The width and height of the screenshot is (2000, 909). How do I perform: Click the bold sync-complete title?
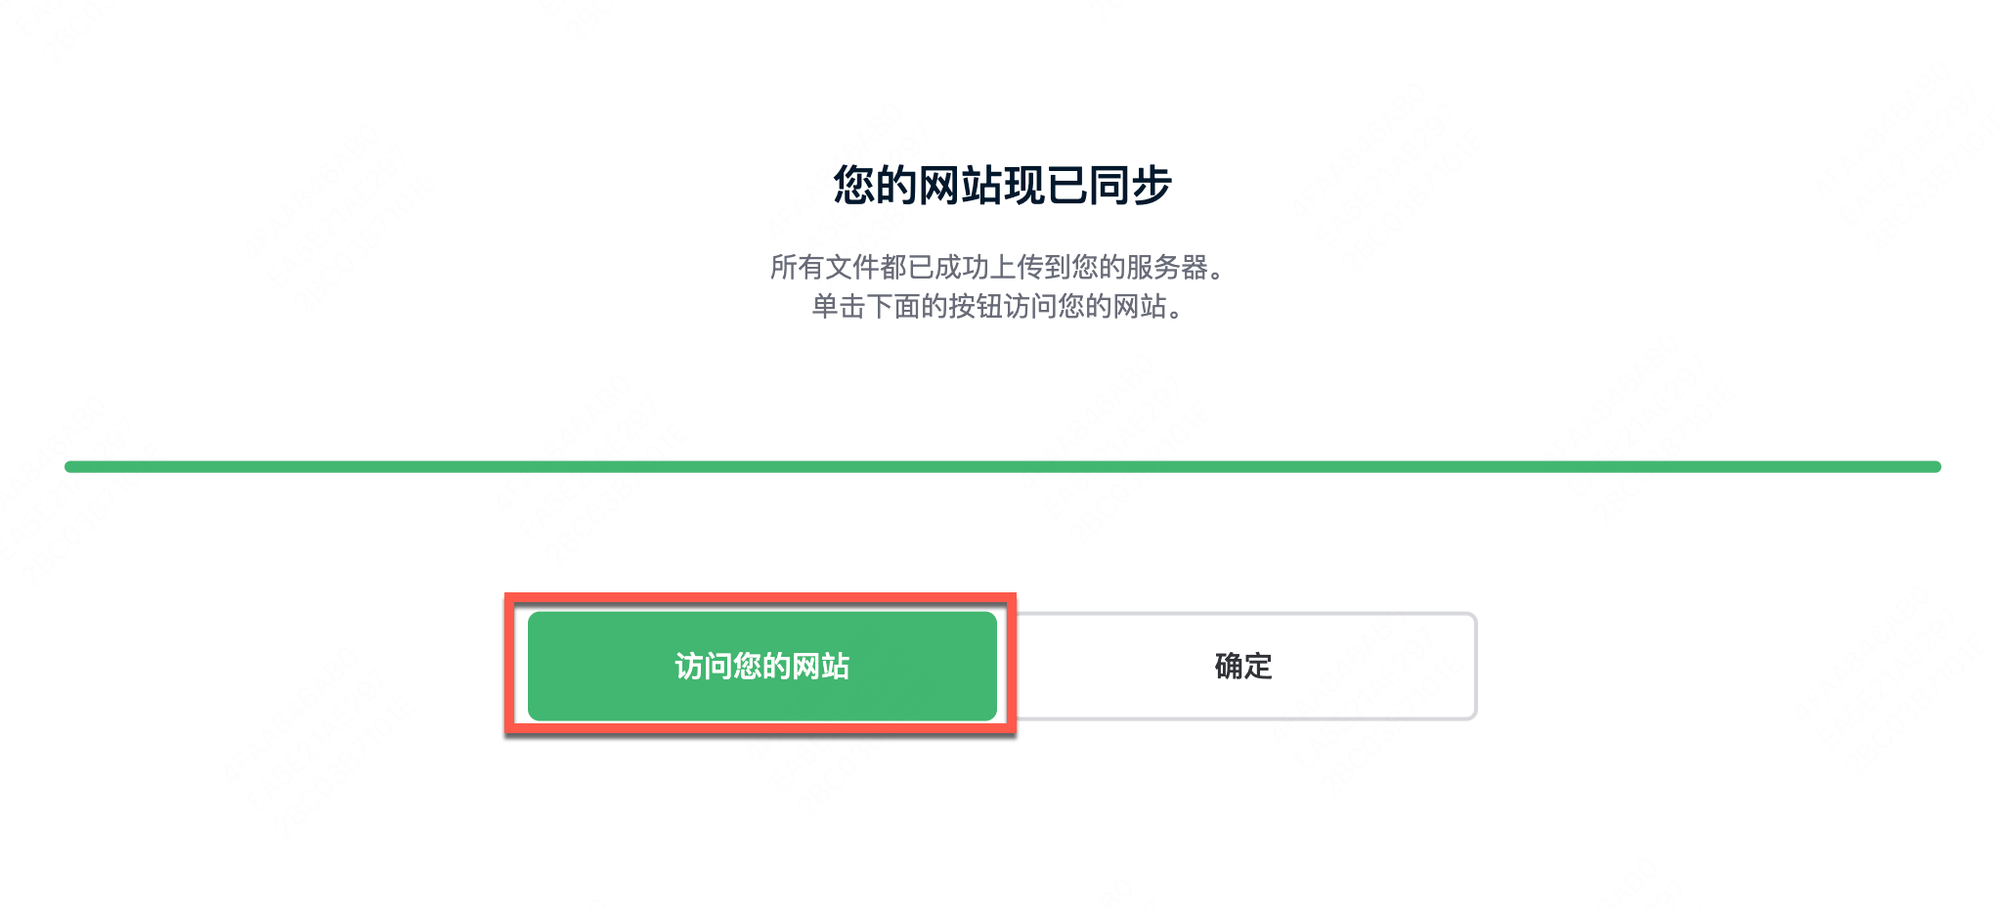[x=1002, y=185]
